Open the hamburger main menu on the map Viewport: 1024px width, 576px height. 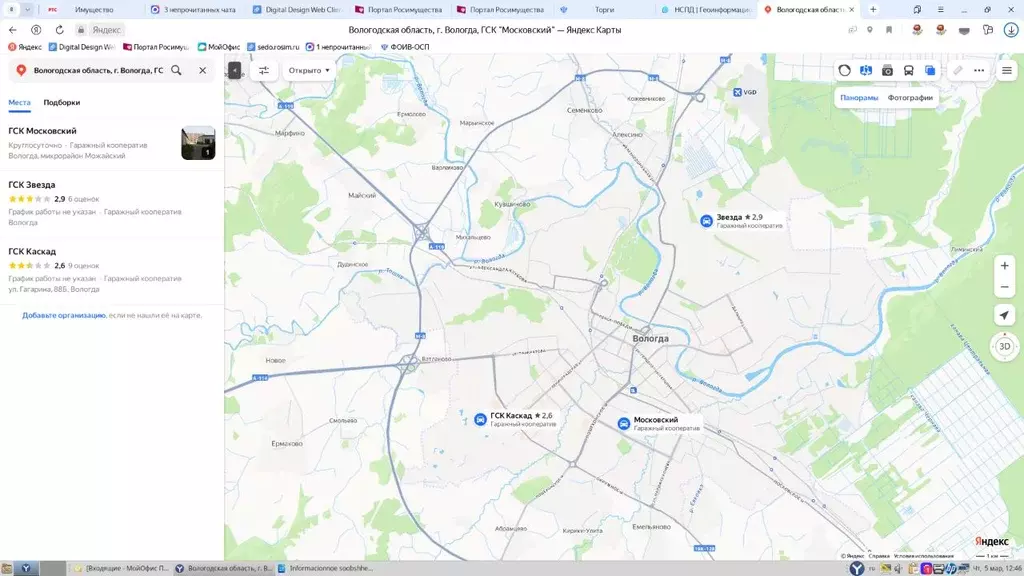(1006, 71)
